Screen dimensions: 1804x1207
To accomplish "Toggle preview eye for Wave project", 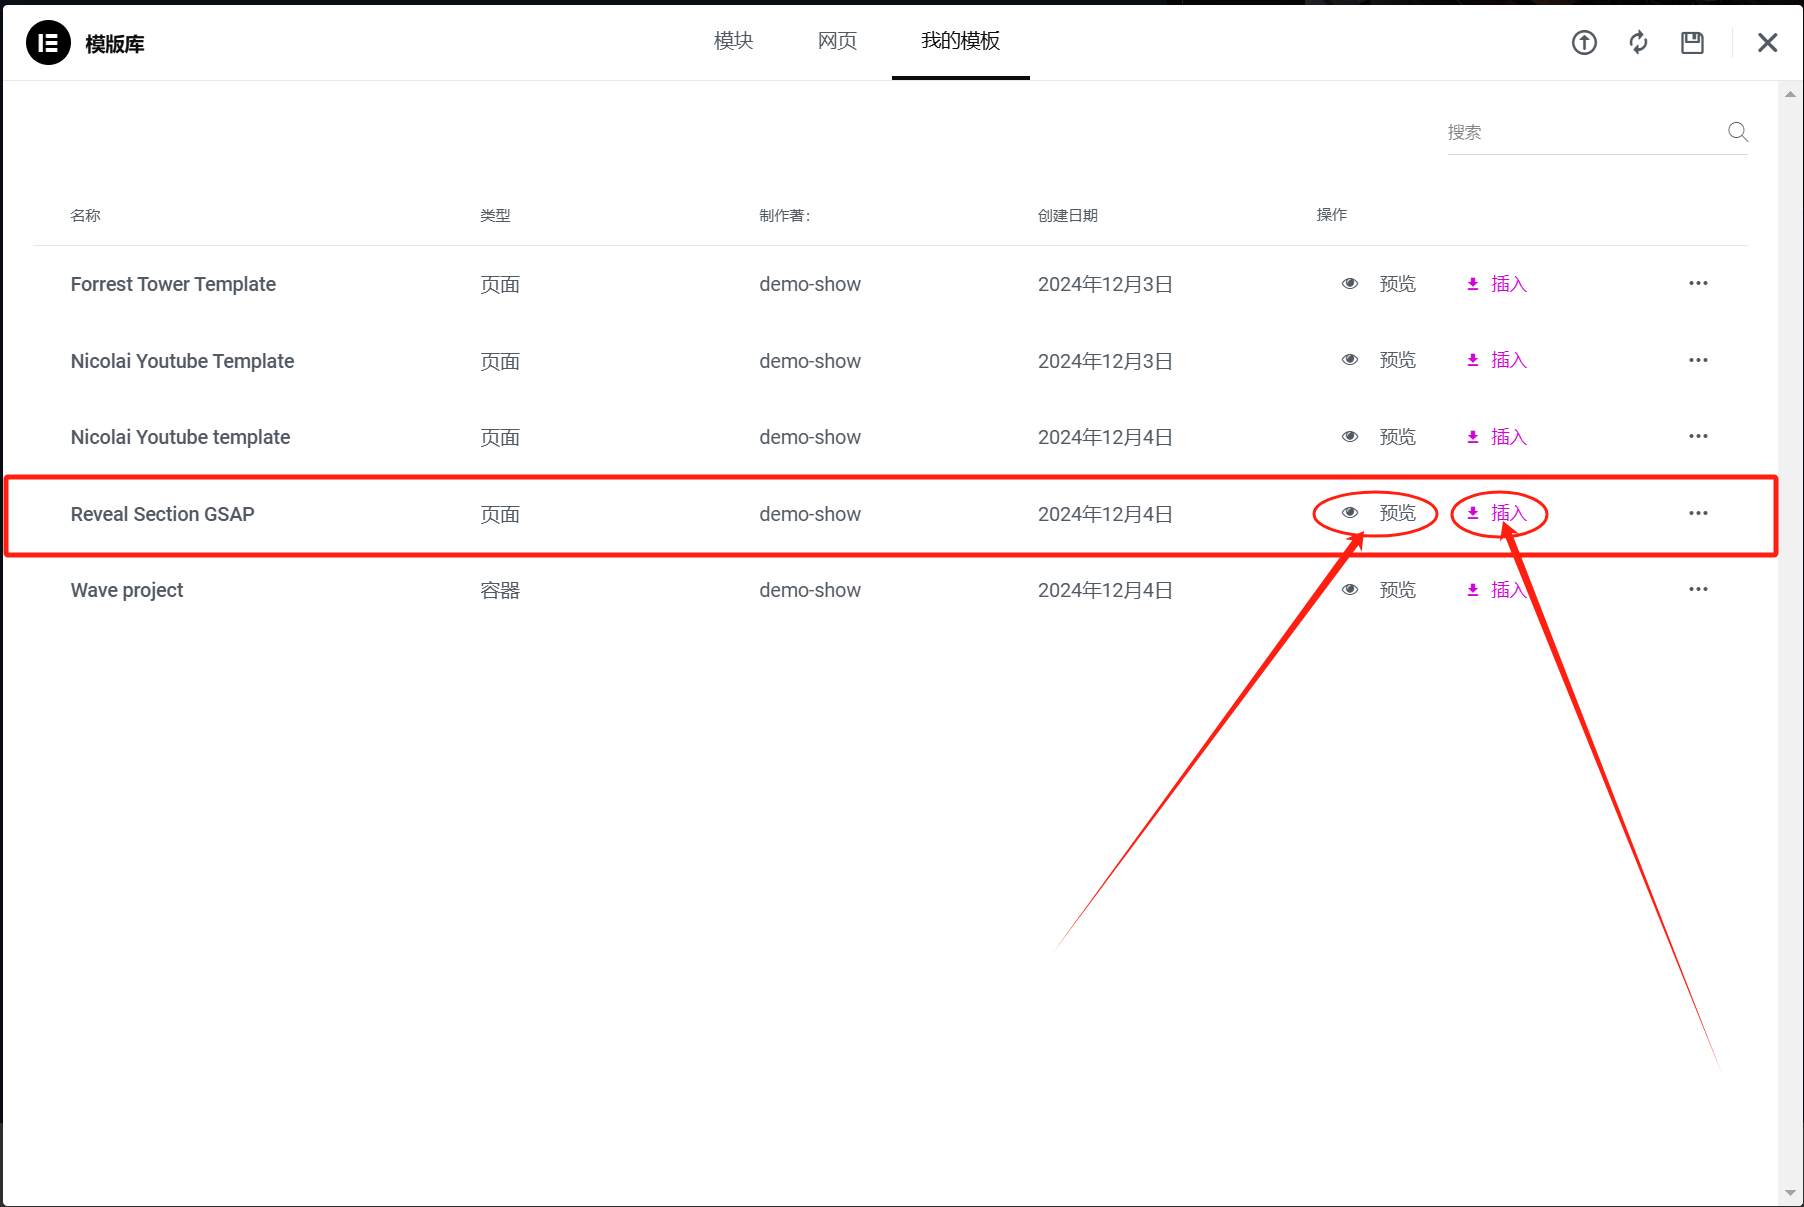I will coord(1349,589).
